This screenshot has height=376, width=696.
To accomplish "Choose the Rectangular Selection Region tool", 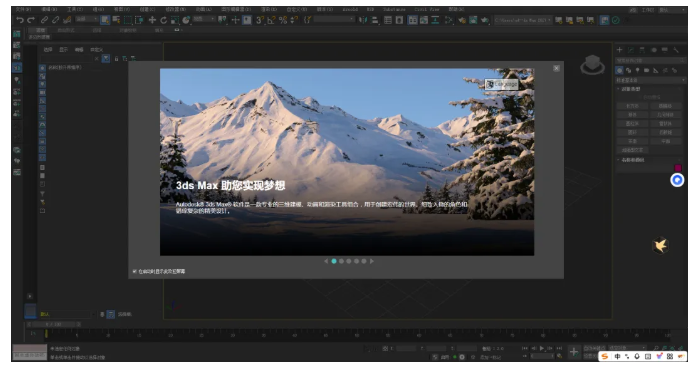I will pyautogui.click(x=128, y=20).
